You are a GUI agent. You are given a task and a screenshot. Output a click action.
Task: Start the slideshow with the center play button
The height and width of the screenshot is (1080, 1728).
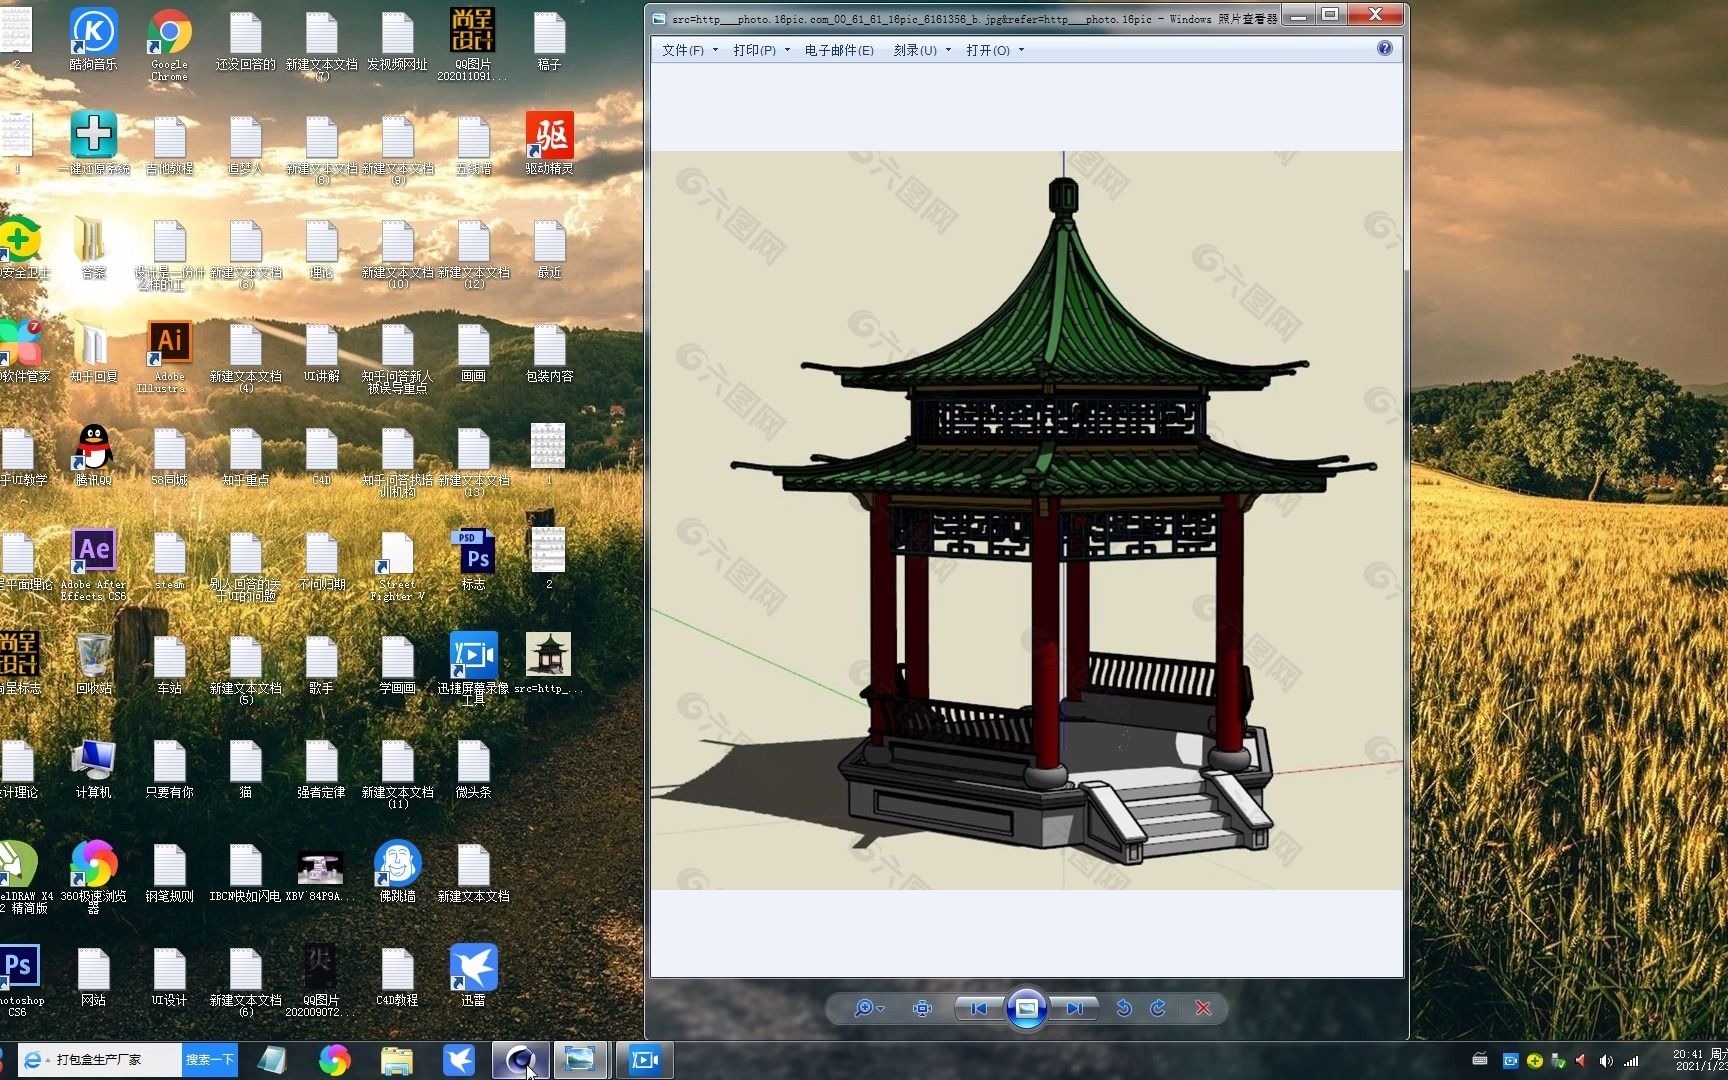pos(1027,1008)
